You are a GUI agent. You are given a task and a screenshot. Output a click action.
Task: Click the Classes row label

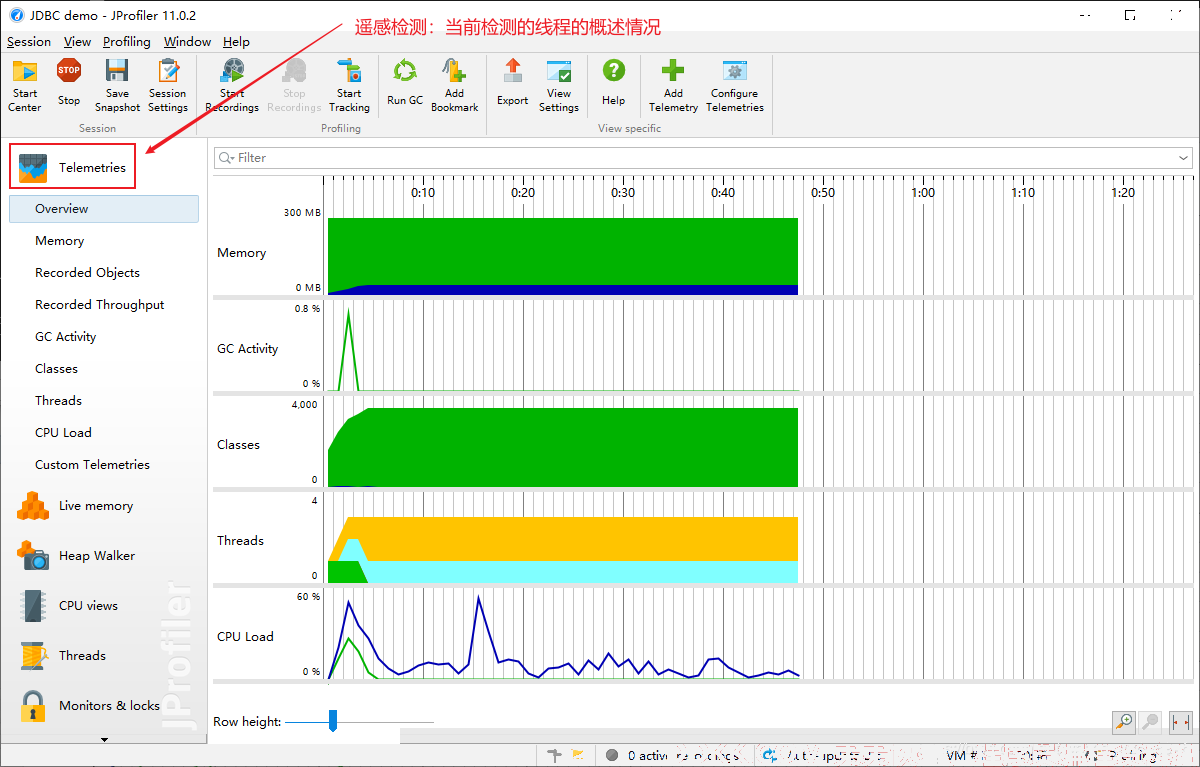click(238, 445)
